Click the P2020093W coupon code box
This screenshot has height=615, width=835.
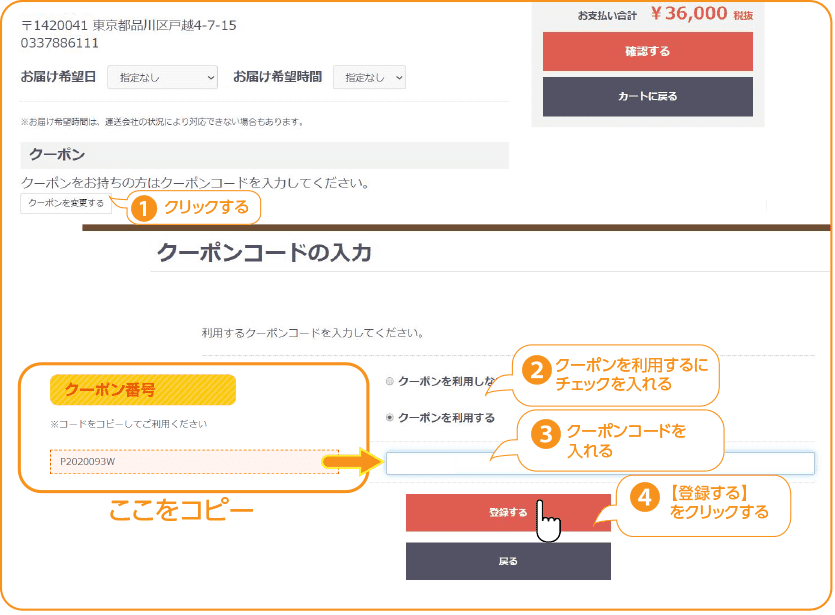click(x=194, y=462)
